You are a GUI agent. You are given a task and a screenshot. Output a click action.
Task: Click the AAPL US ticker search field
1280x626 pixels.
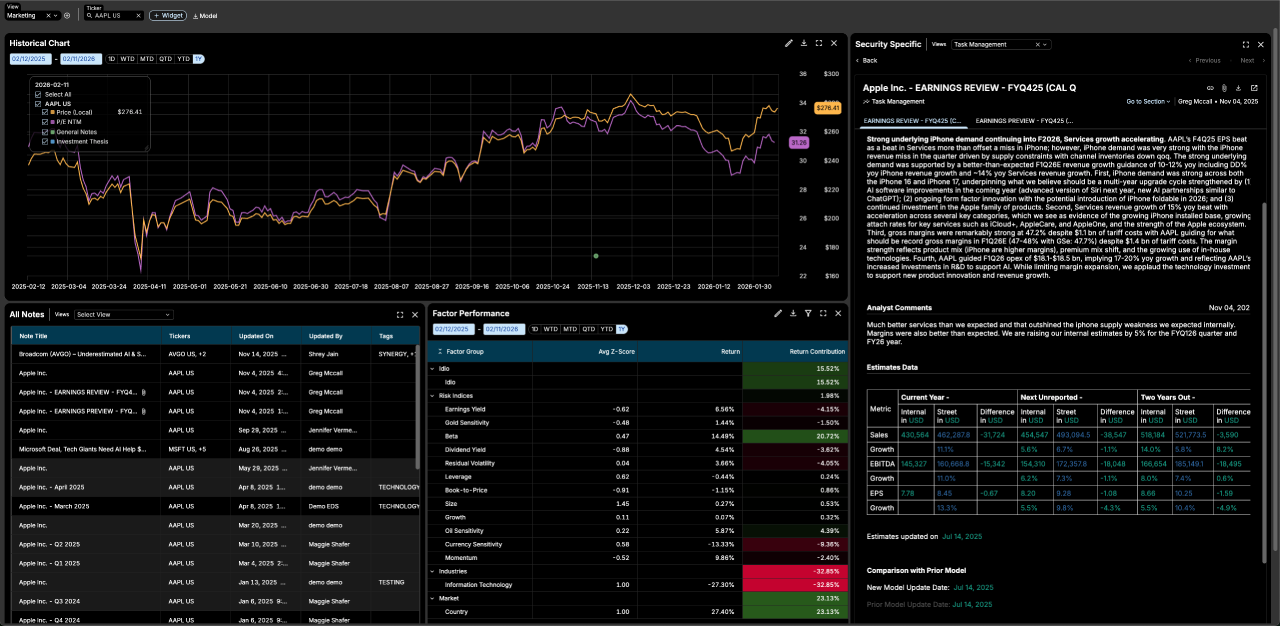point(112,16)
